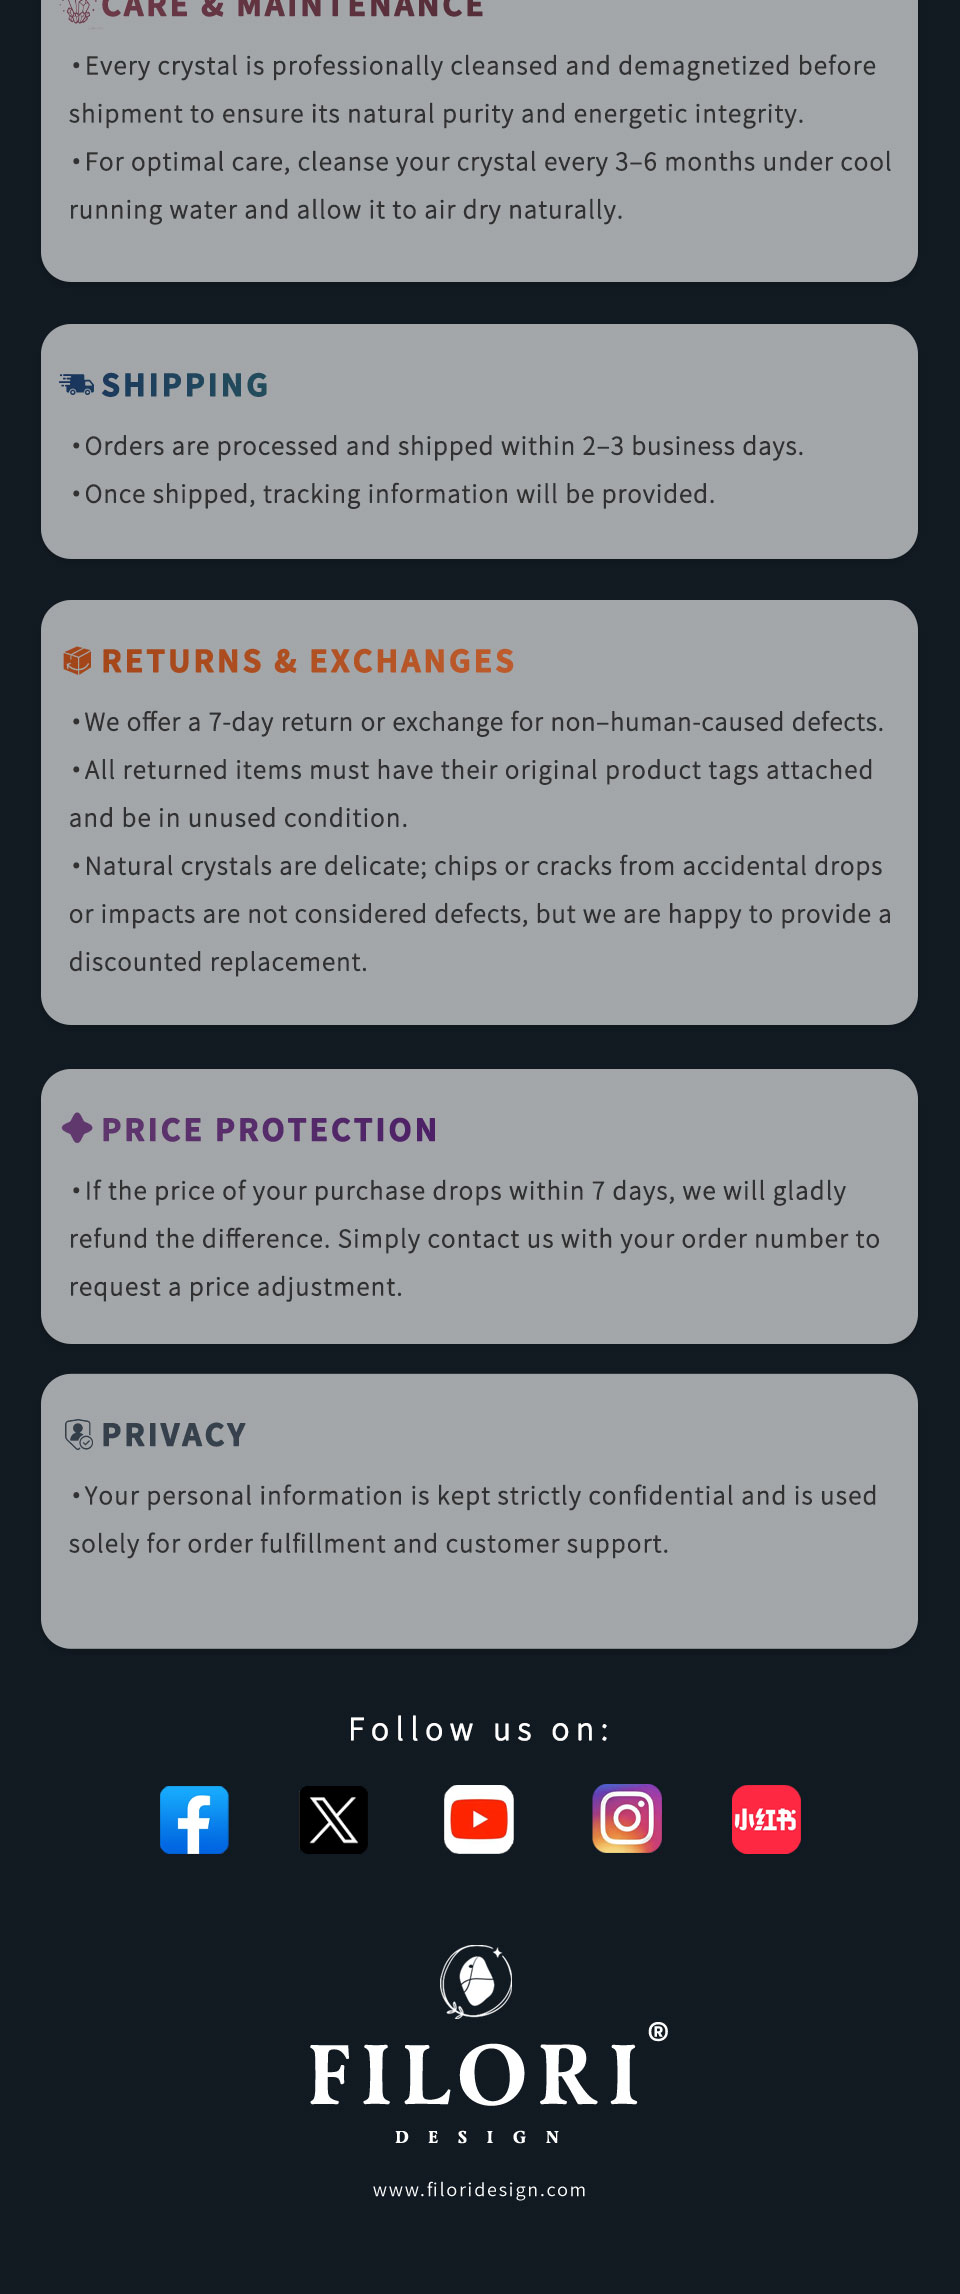Screen dimensions: 960x2294
Task: Open the www.filoridesign.com link
Action: (x=479, y=2189)
